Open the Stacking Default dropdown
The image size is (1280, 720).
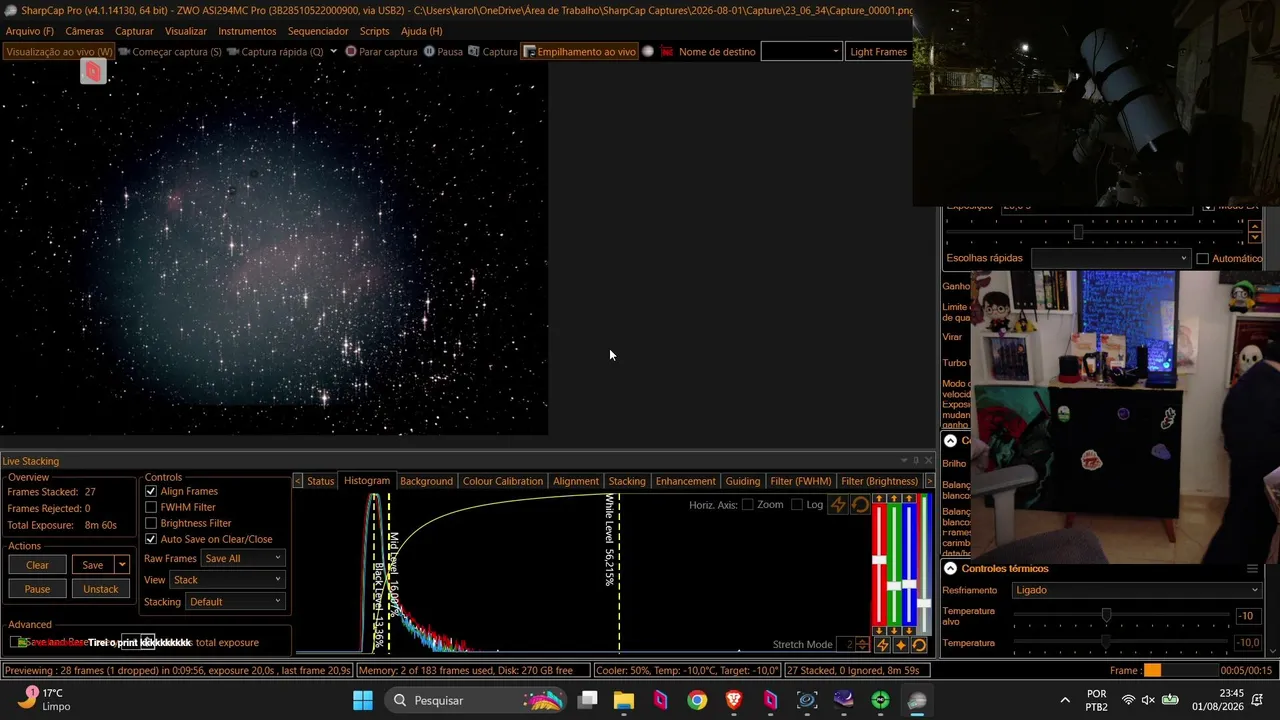pos(236,602)
